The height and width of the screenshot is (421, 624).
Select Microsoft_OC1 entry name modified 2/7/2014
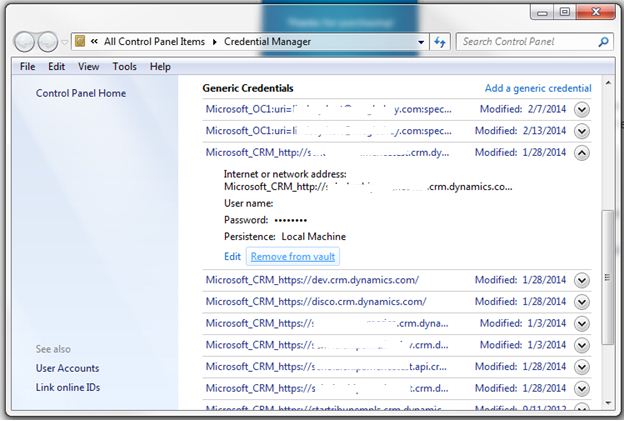click(329, 109)
